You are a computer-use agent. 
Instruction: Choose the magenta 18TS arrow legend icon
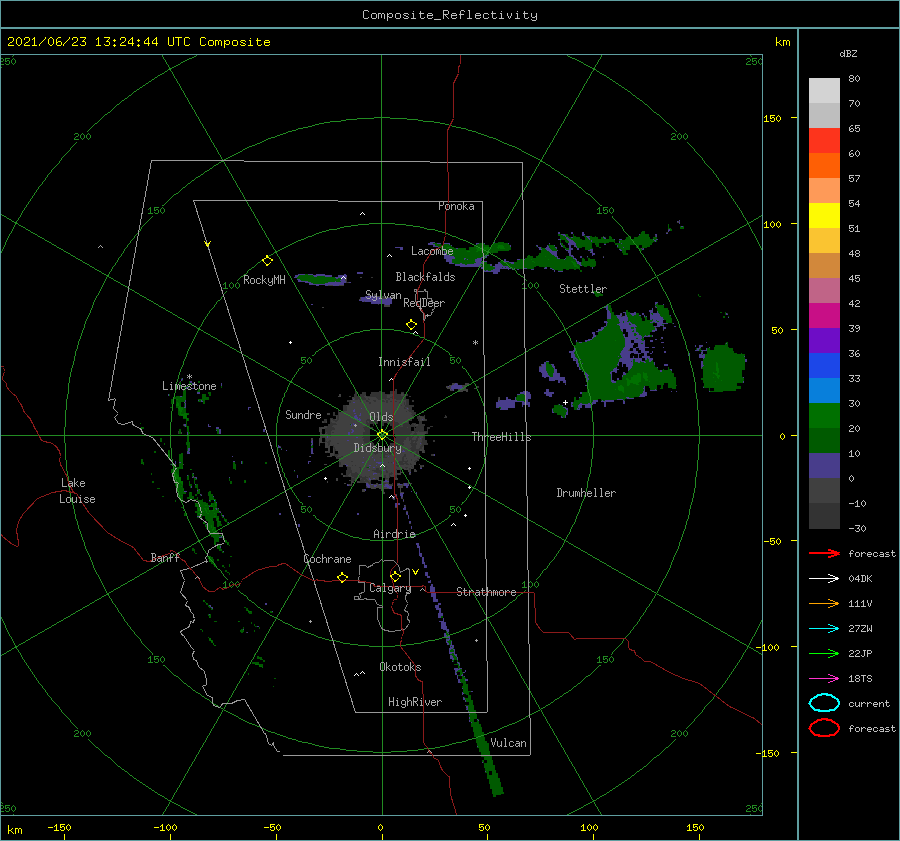pos(824,679)
